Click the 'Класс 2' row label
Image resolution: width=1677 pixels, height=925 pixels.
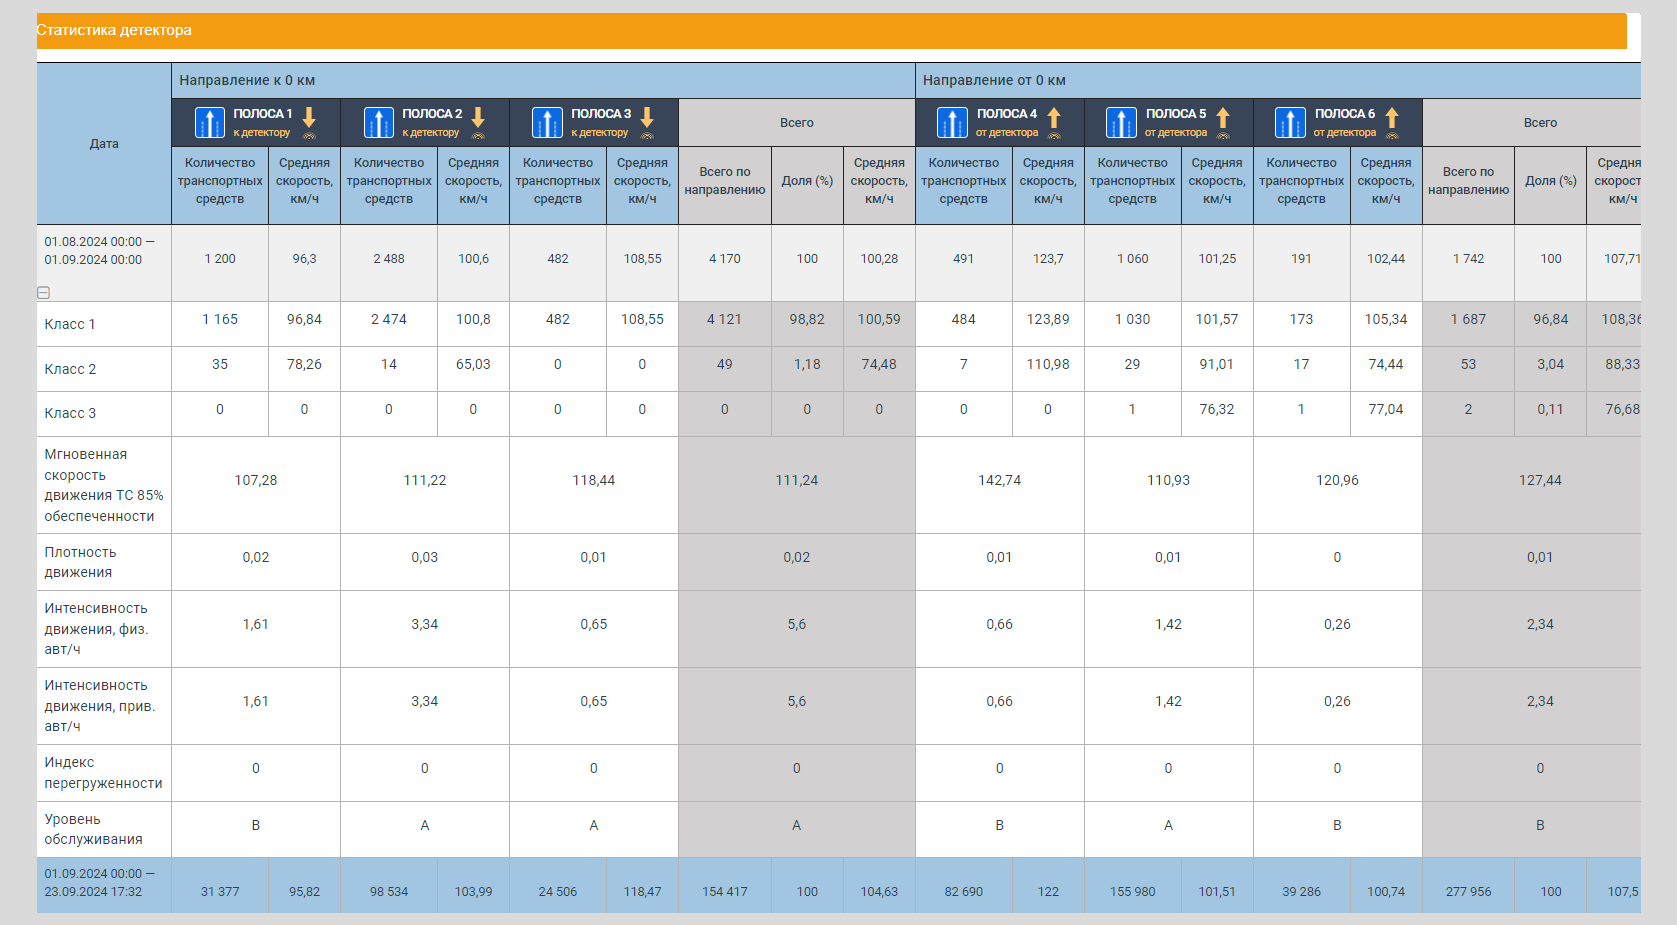coord(70,369)
